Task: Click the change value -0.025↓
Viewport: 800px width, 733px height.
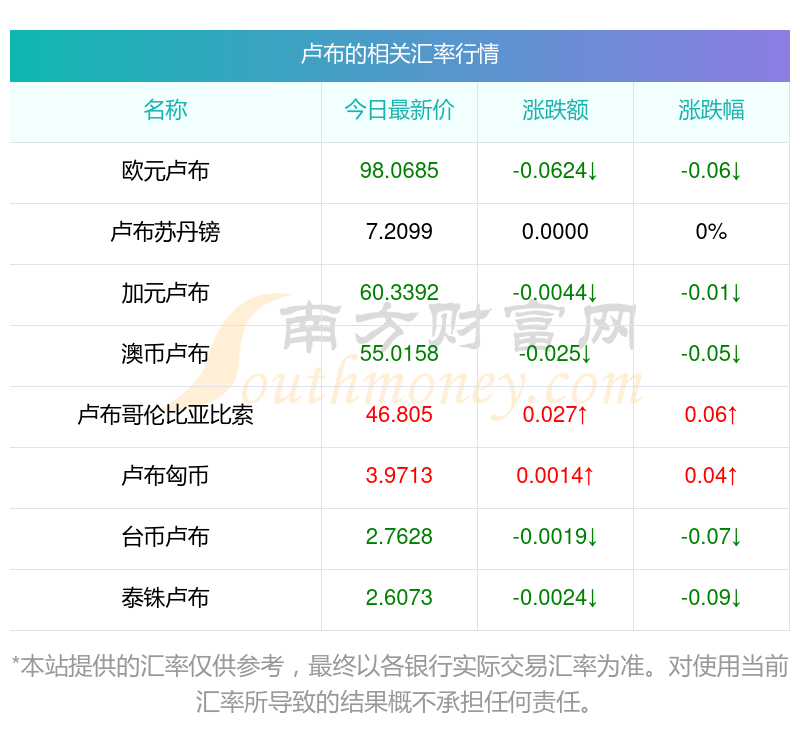Action: (555, 353)
